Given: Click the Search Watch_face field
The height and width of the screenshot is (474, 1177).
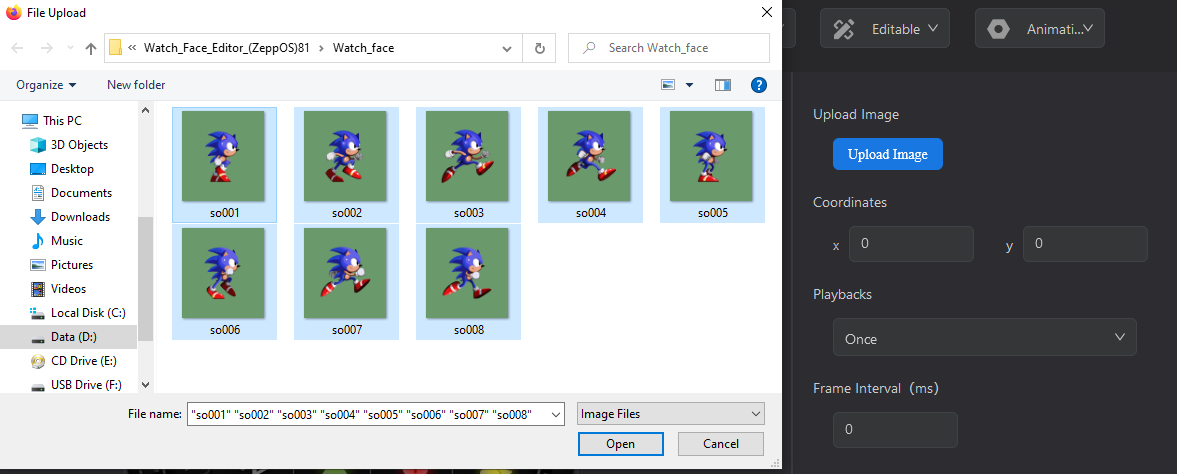Looking at the screenshot, I should point(669,48).
